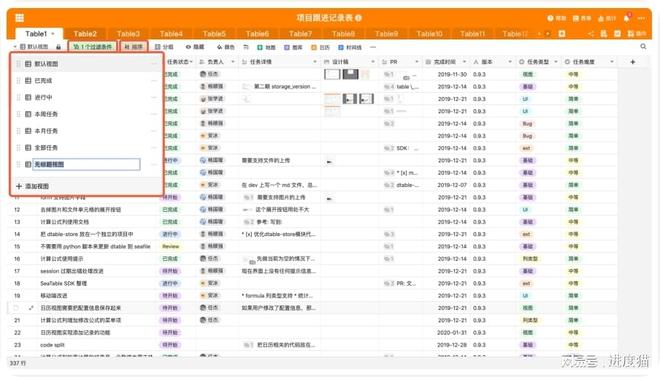The width and height of the screenshot is (660, 377).
Task: Open the Gallery plugin icon in the toolbar
Action: tap(293, 47)
